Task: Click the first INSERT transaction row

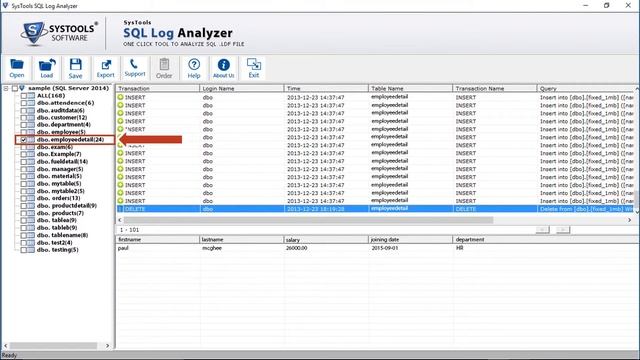Action: 376,98
